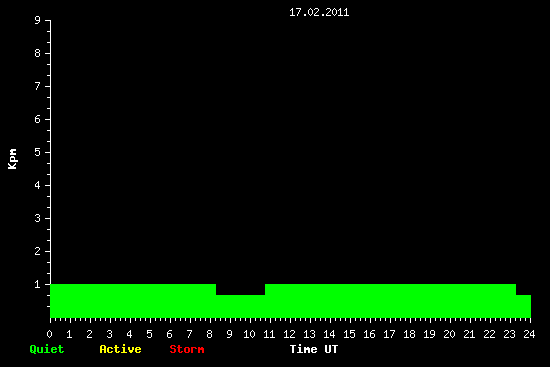The height and width of the screenshot is (367, 550).
Task: Click the Kpm axis label
Action: coord(13,159)
